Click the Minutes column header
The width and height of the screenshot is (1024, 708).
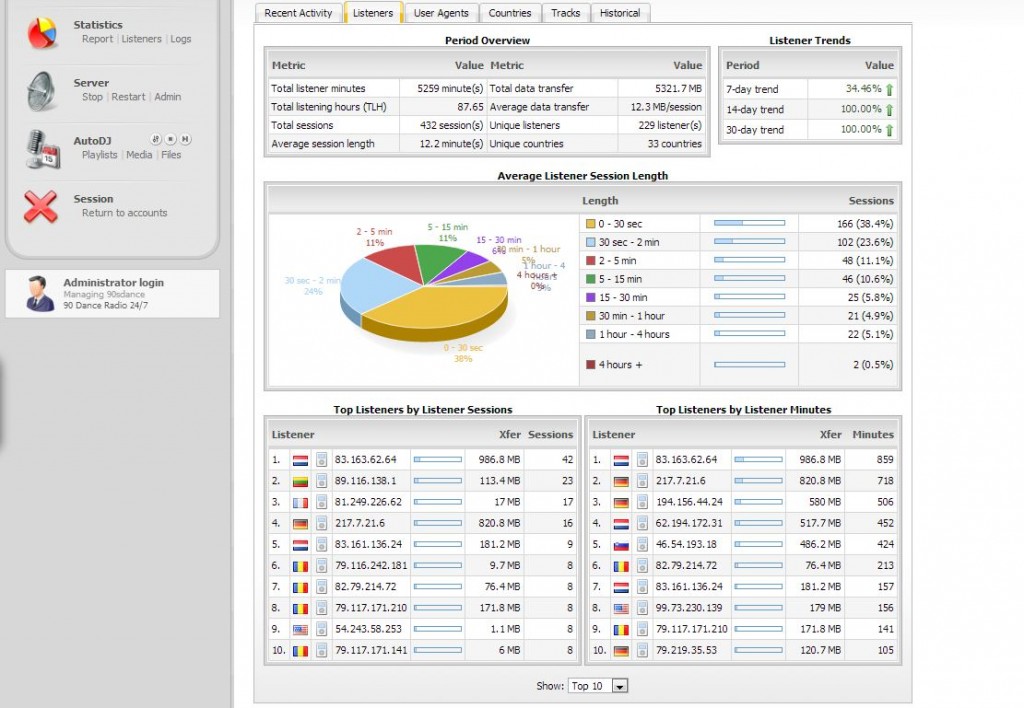[x=872, y=435]
